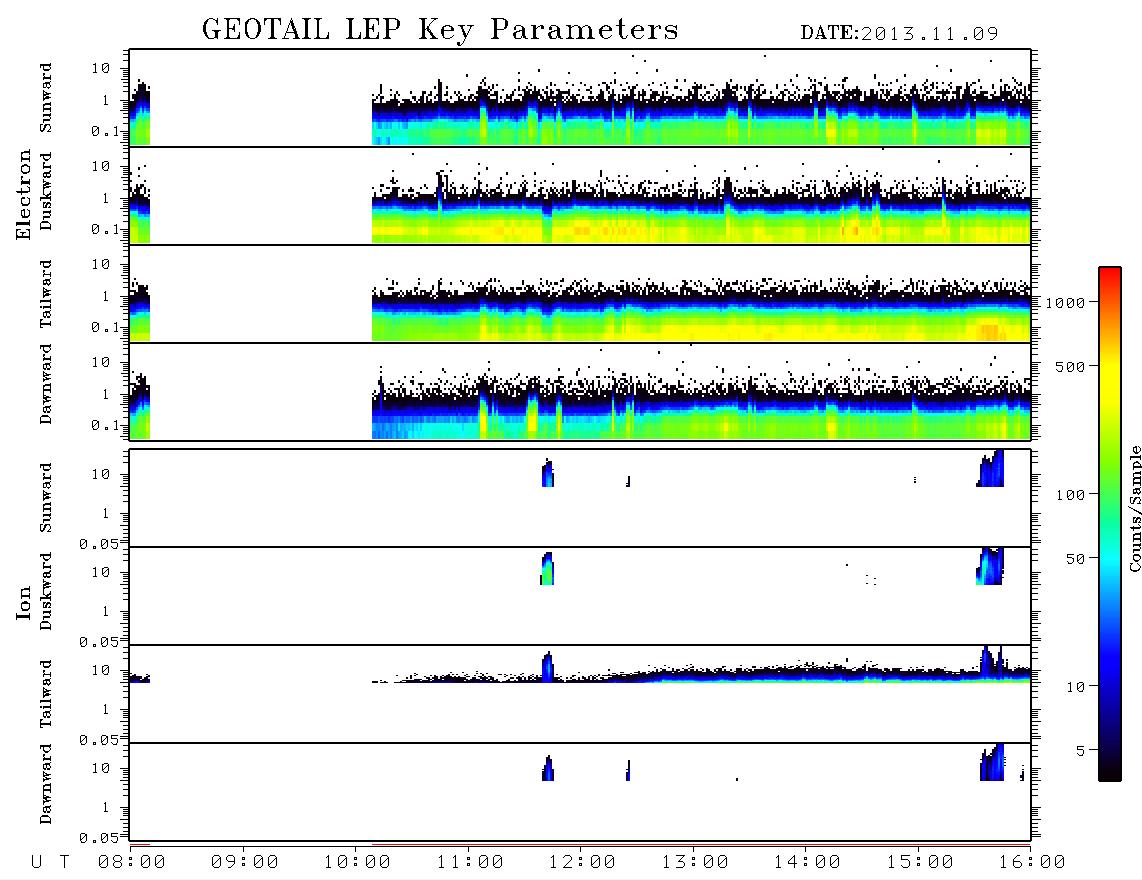Click the "0.05" tick of Ion Sunward panel
This screenshot has height=880, width=1142.
point(98,543)
